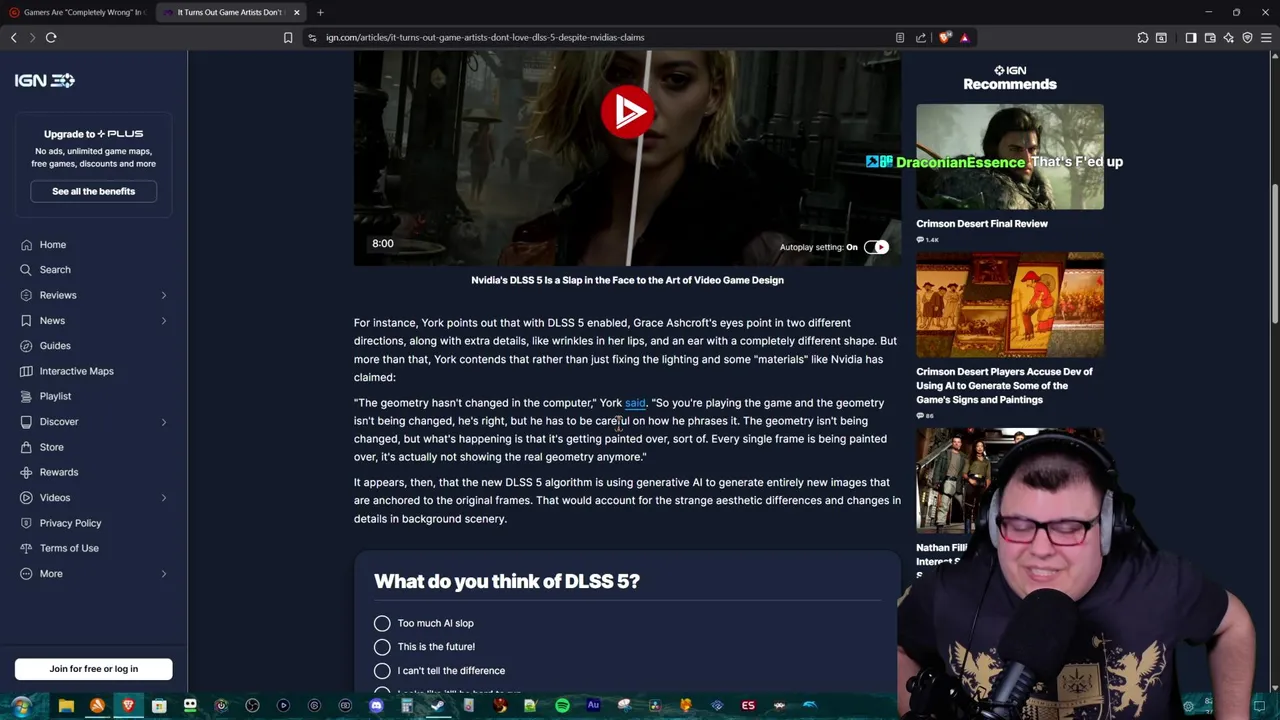This screenshot has width=1280, height=720.
Task: Open Leo AI sparkle icon
Action: pyautogui.click(x=1229, y=37)
